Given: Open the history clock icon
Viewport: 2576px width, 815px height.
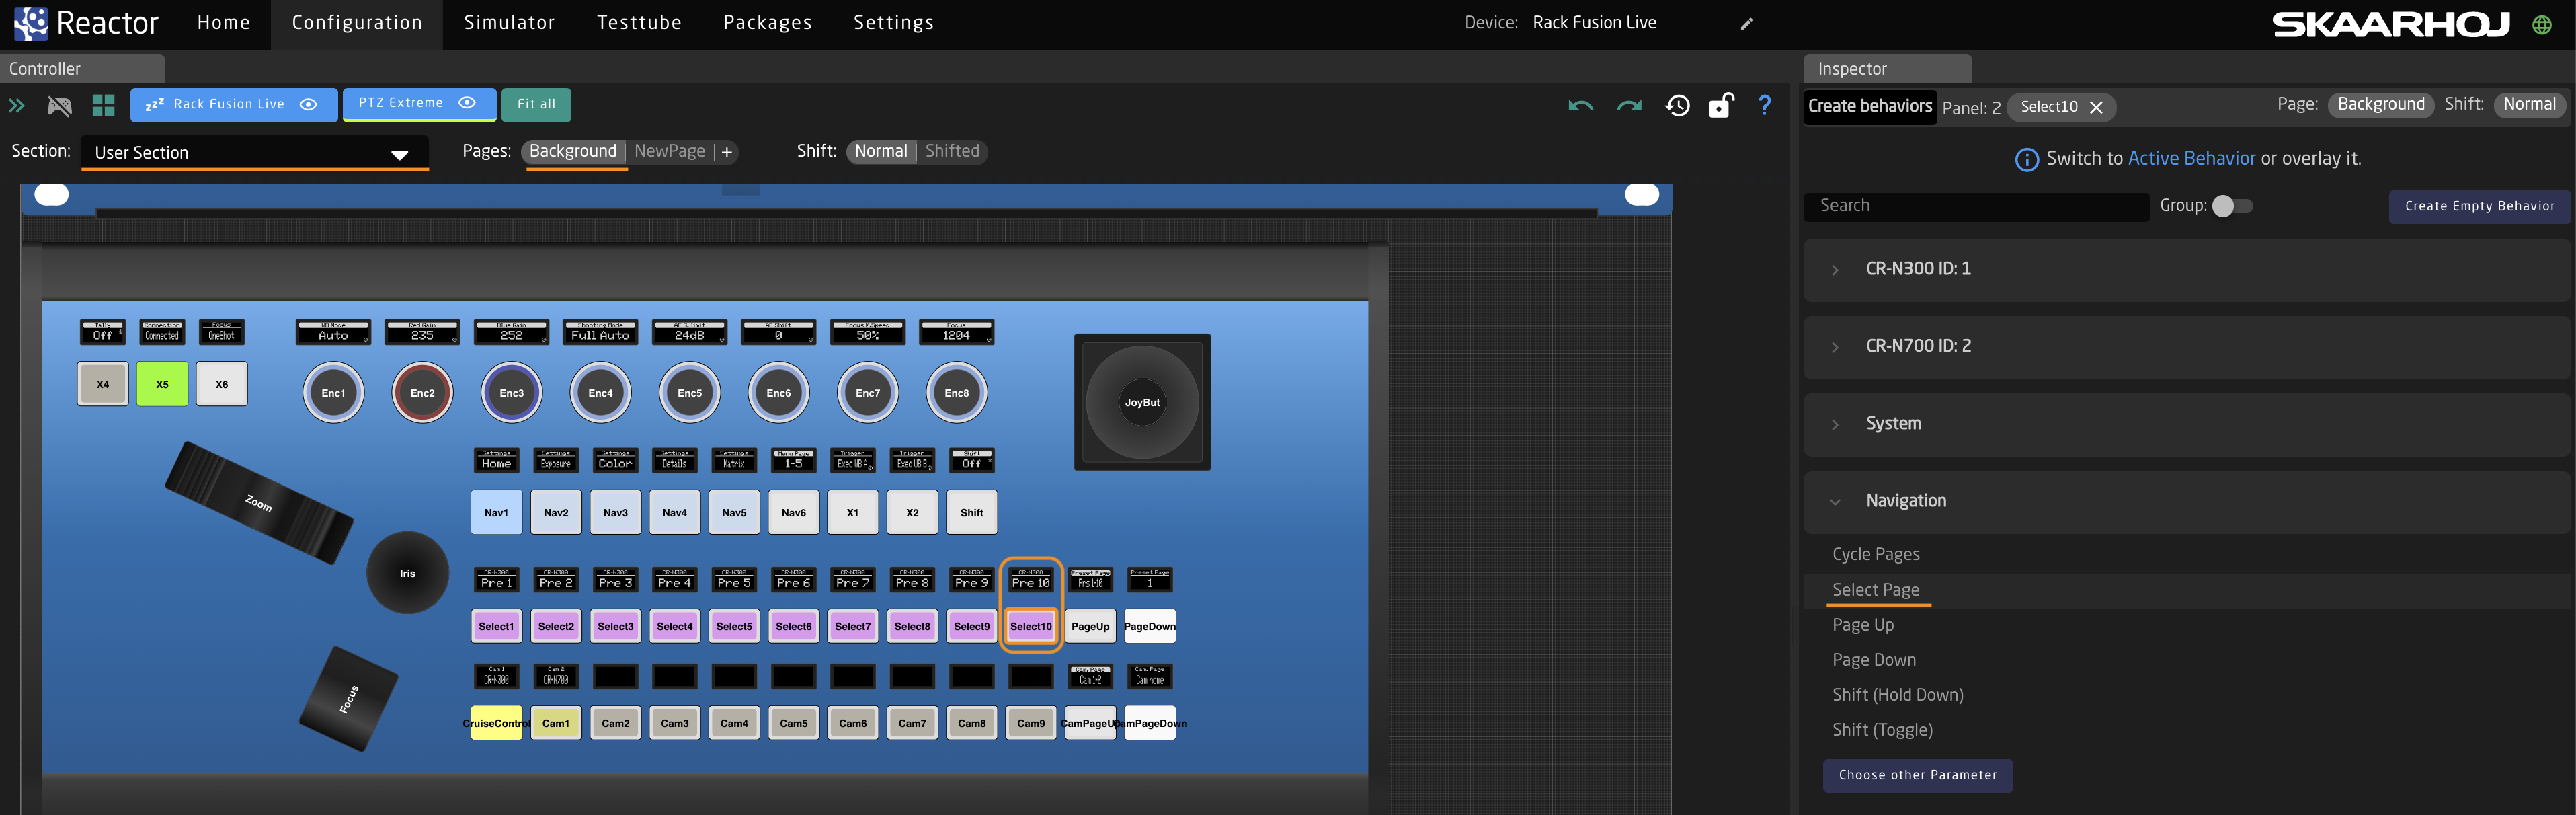Looking at the screenshot, I should [1677, 105].
